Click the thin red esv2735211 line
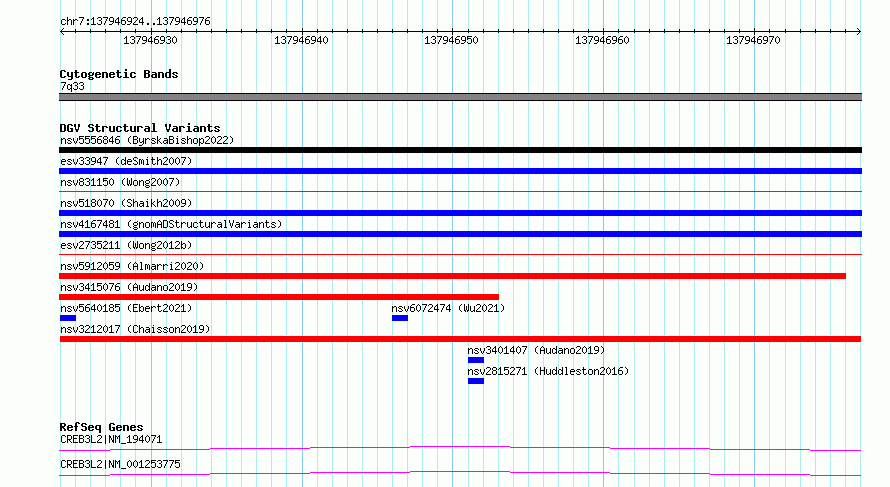The image size is (890, 487). pos(460,255)
